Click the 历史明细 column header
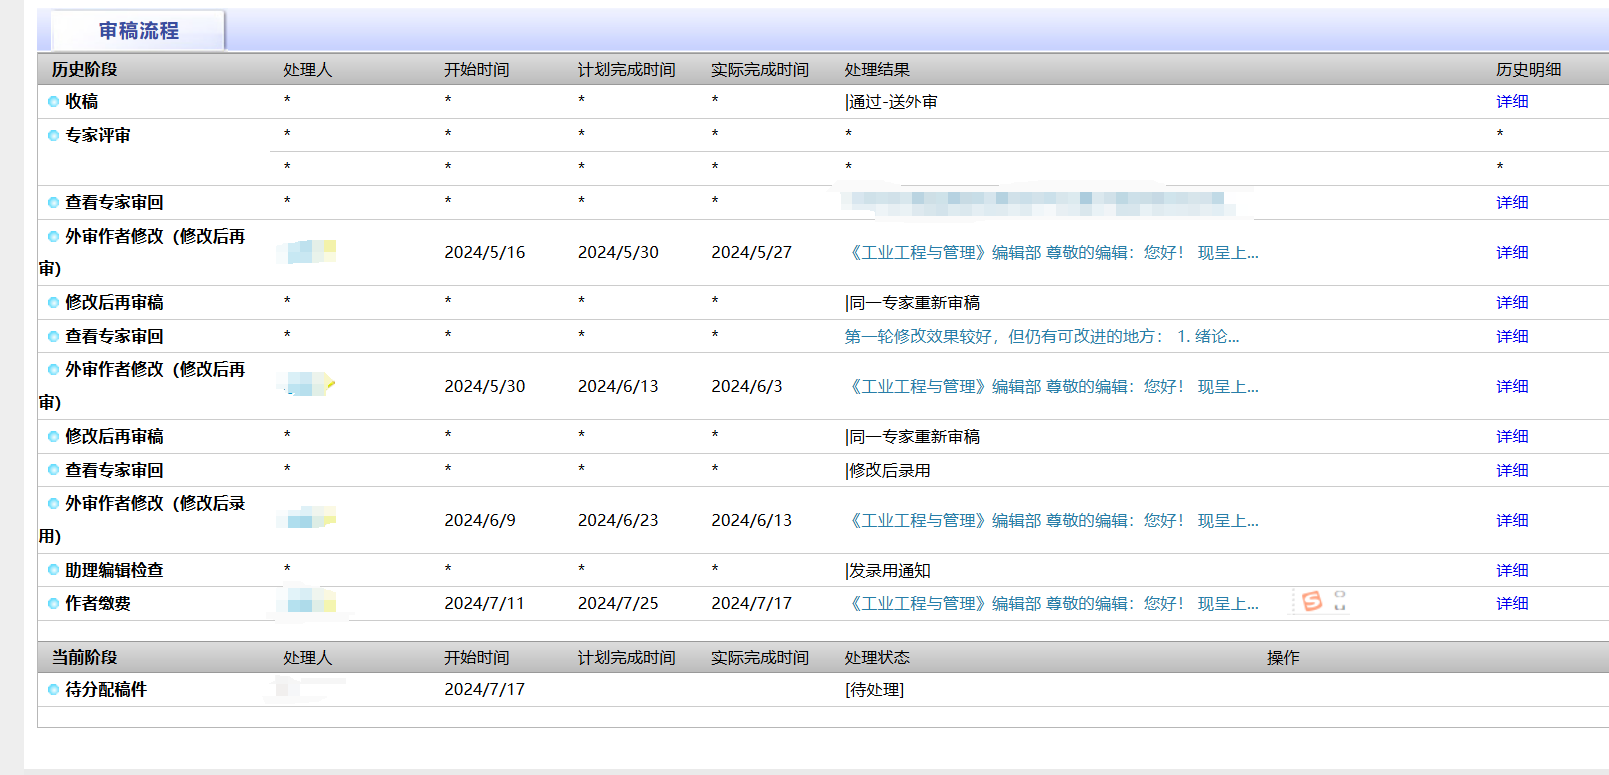The height and width of the screenshot is (775, 1609). tap(1529, 70)
